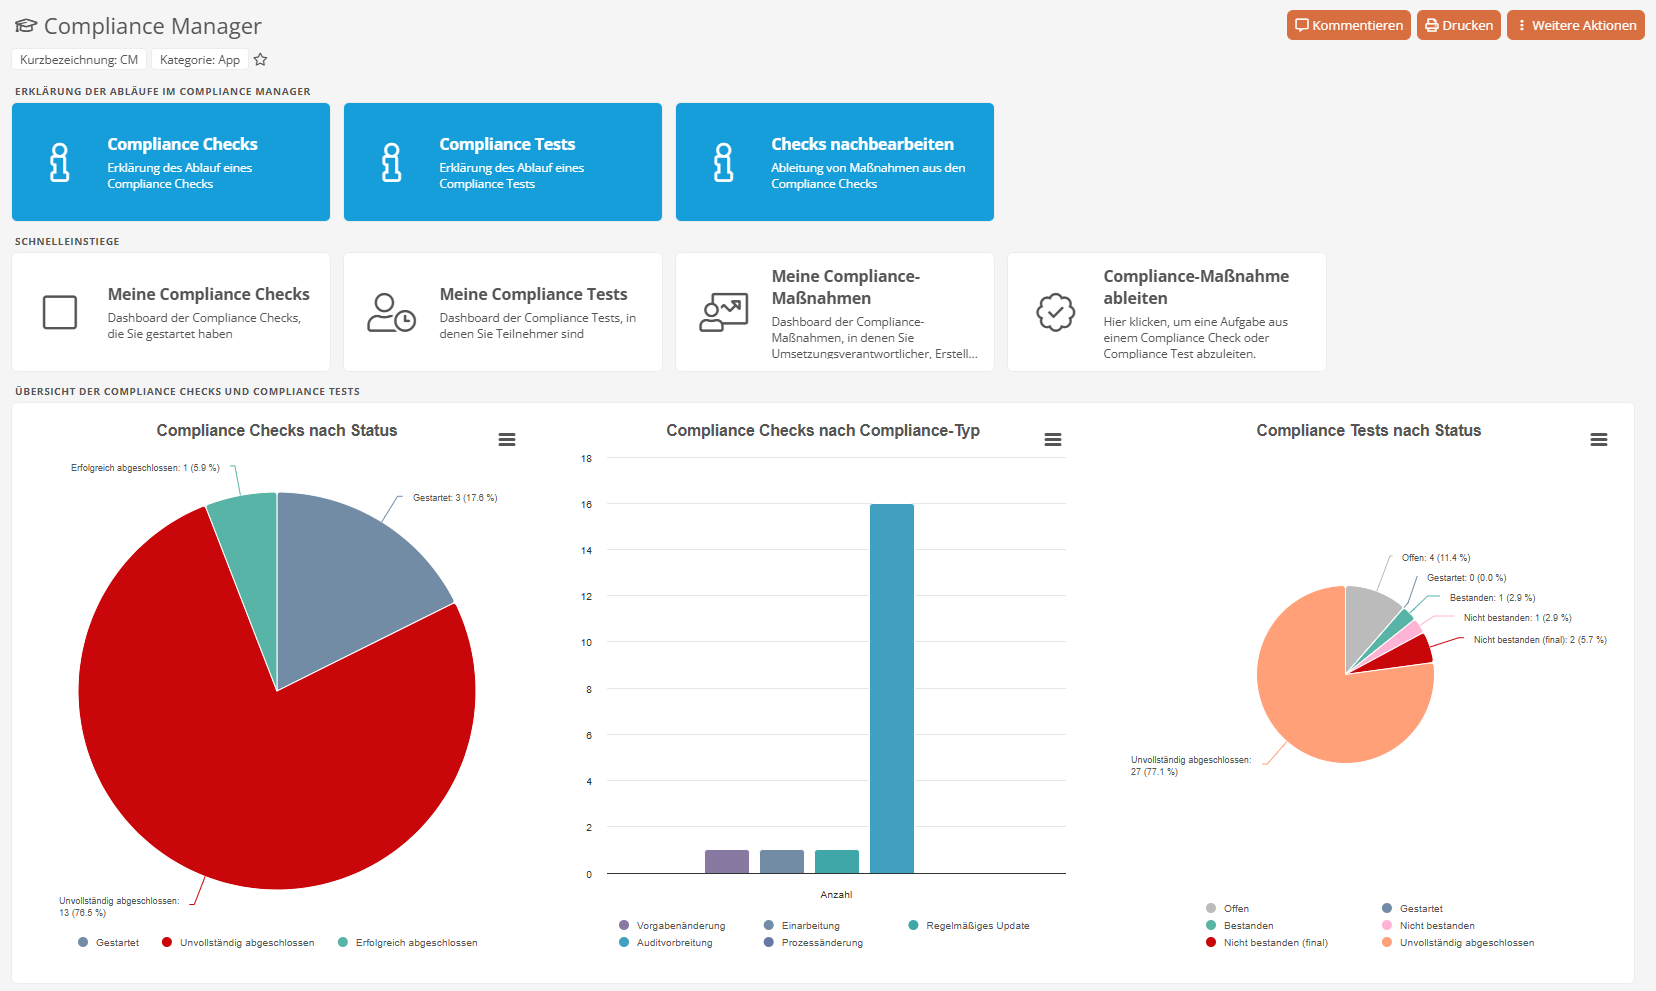Click the info icon on Compliance Tests tile
1656x991 pixels.
[x=392, y=162]
